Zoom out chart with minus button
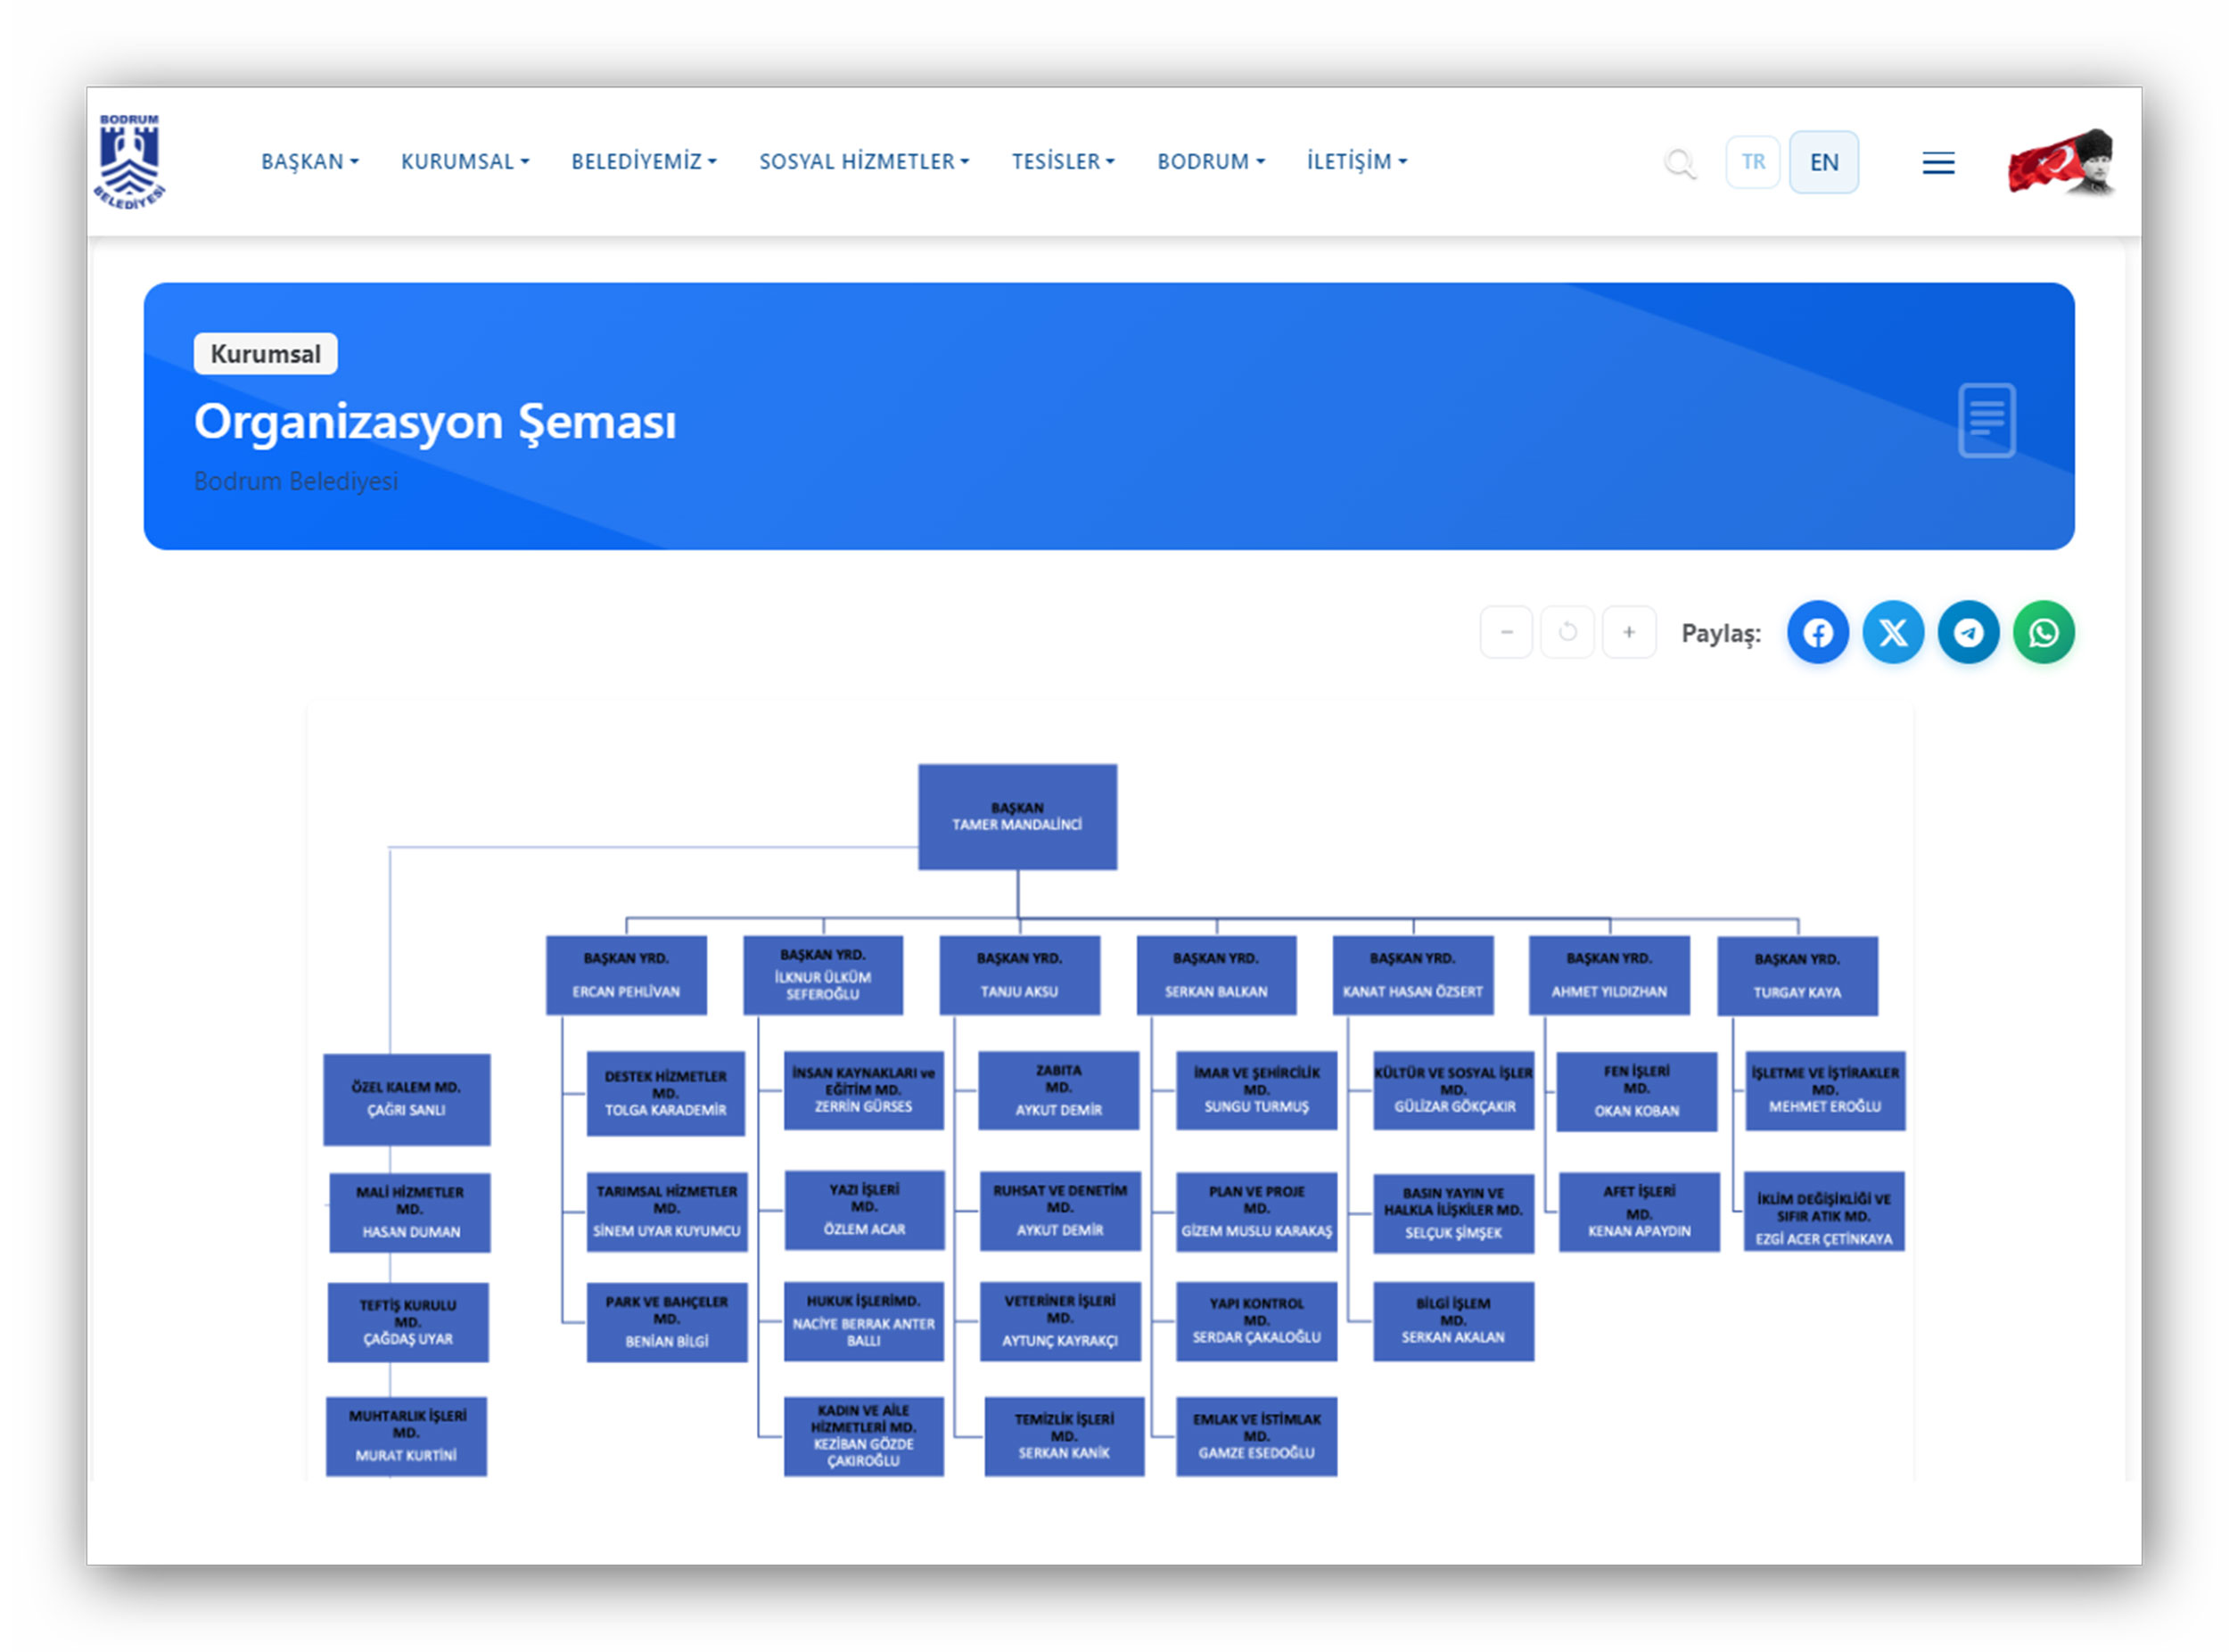Image resolution: width=2229 pixels, height=1652 pixels. pyautogui.click(x=1506, y=632)
